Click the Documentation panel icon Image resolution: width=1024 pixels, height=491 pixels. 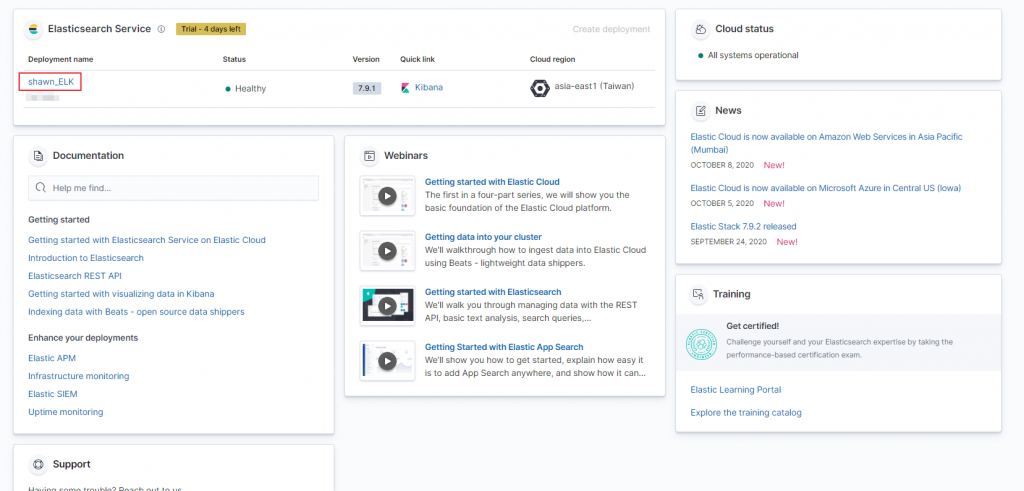coord(39,156)
